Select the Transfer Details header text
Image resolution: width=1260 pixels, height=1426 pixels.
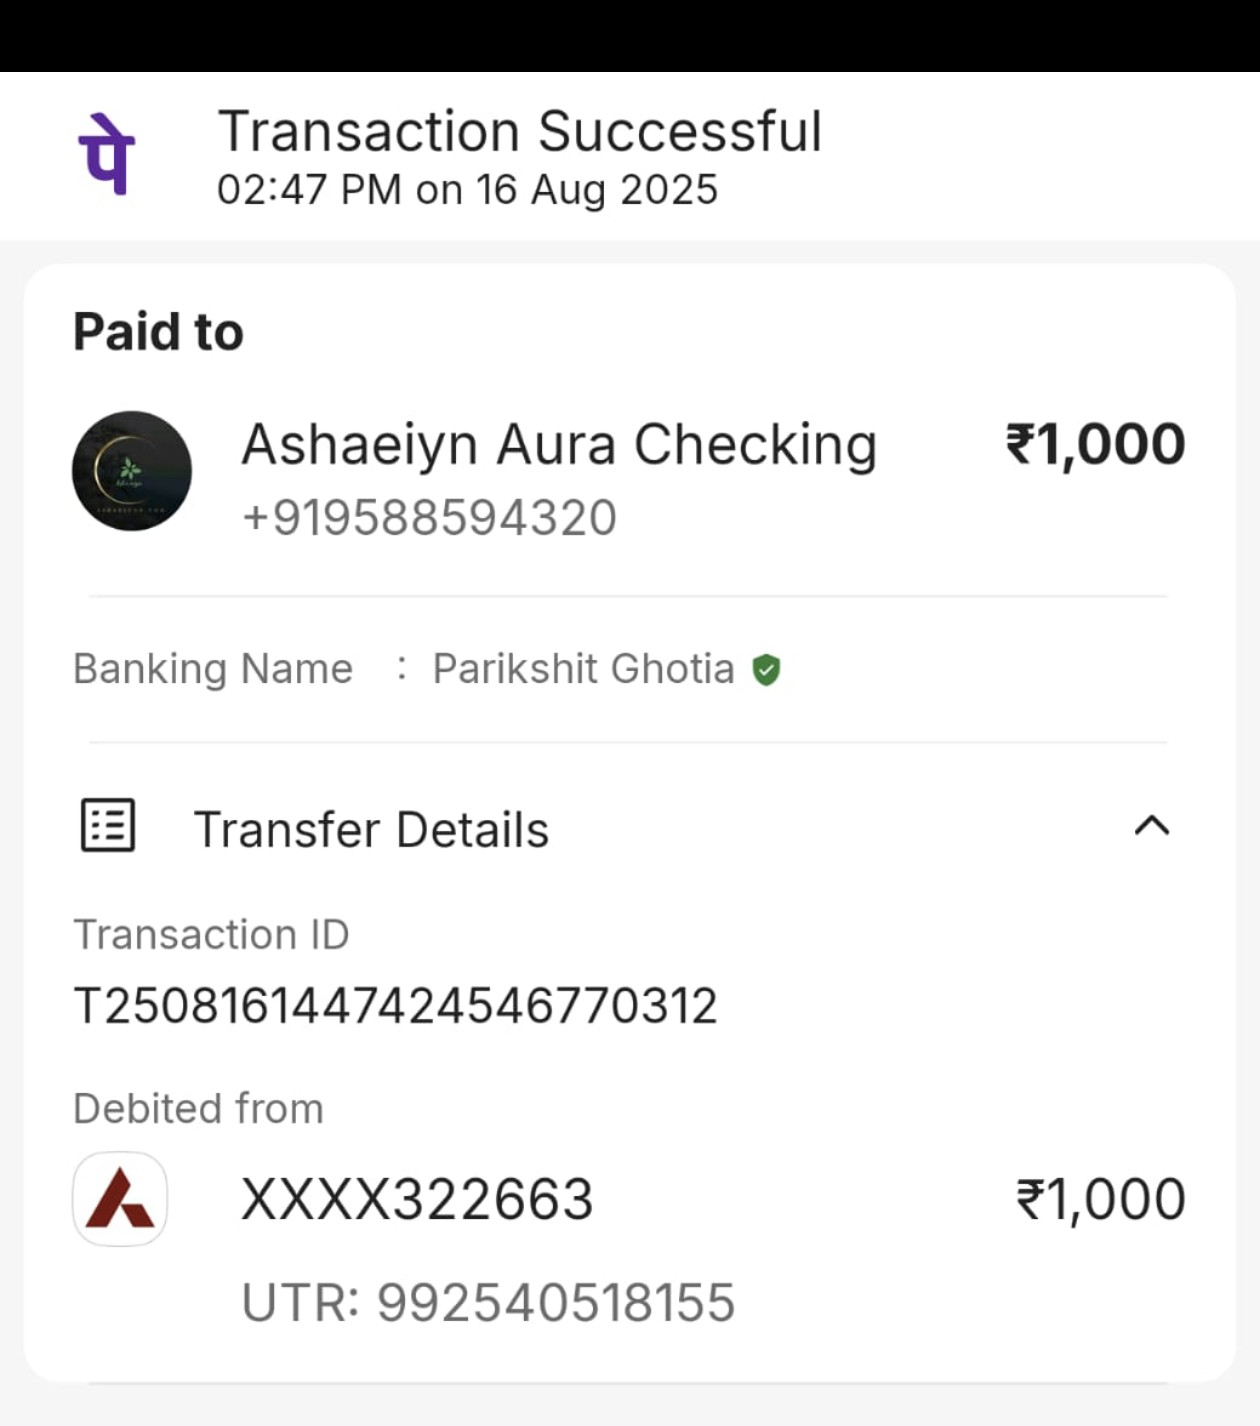371,830
